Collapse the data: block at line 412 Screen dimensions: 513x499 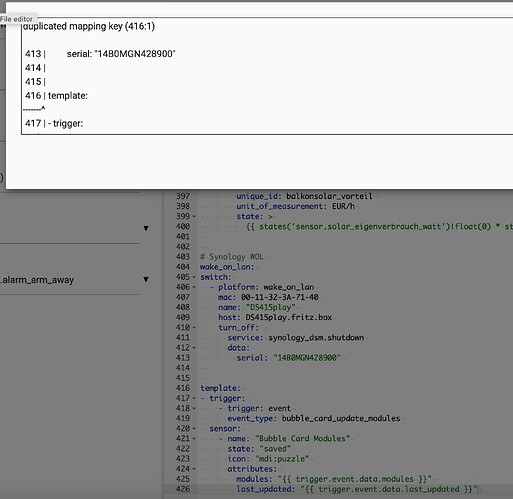tap(194, 348)
